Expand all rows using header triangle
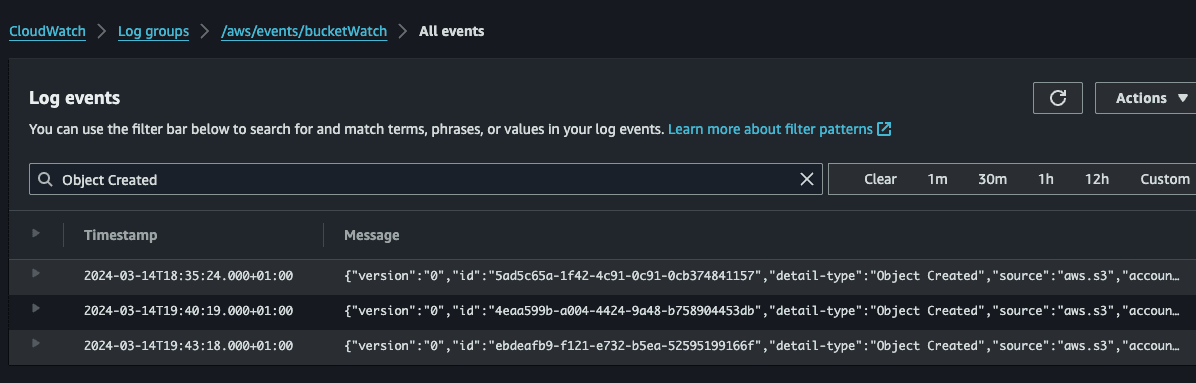Screen dimensions: 1196x383 (36, 233)
